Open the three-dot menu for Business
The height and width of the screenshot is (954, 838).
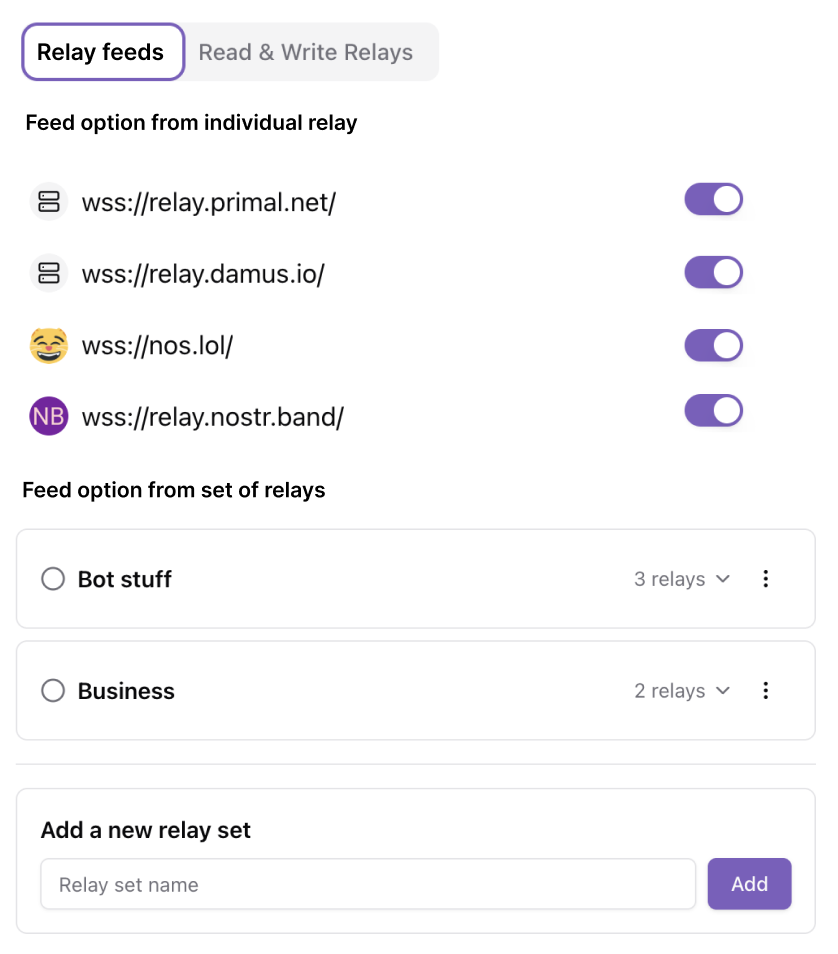tap(766, 691)
